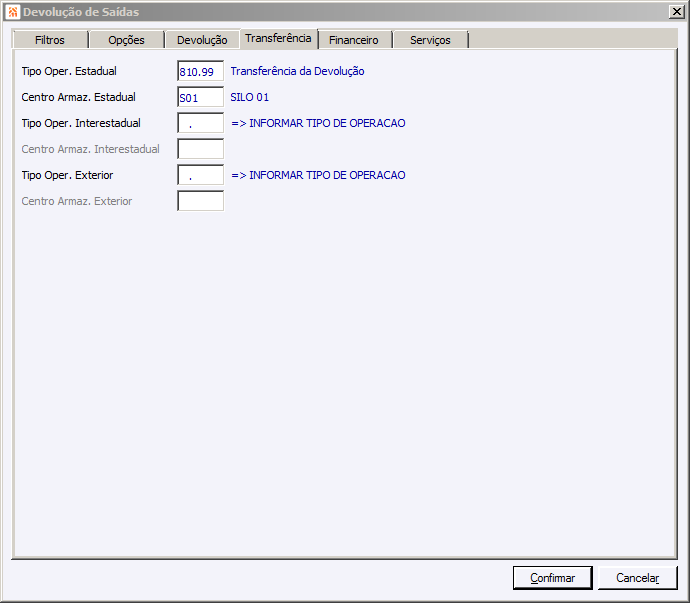Close the Devolução de Saídas window

click(676, 12)
